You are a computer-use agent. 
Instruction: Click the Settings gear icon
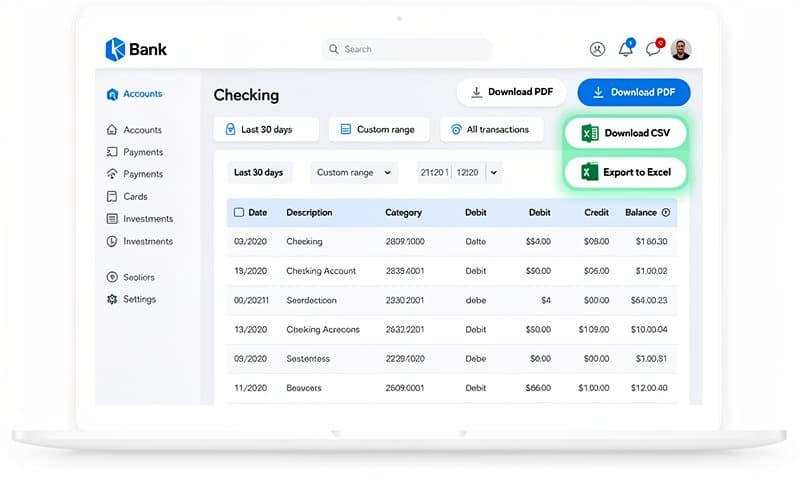point(112,299)
